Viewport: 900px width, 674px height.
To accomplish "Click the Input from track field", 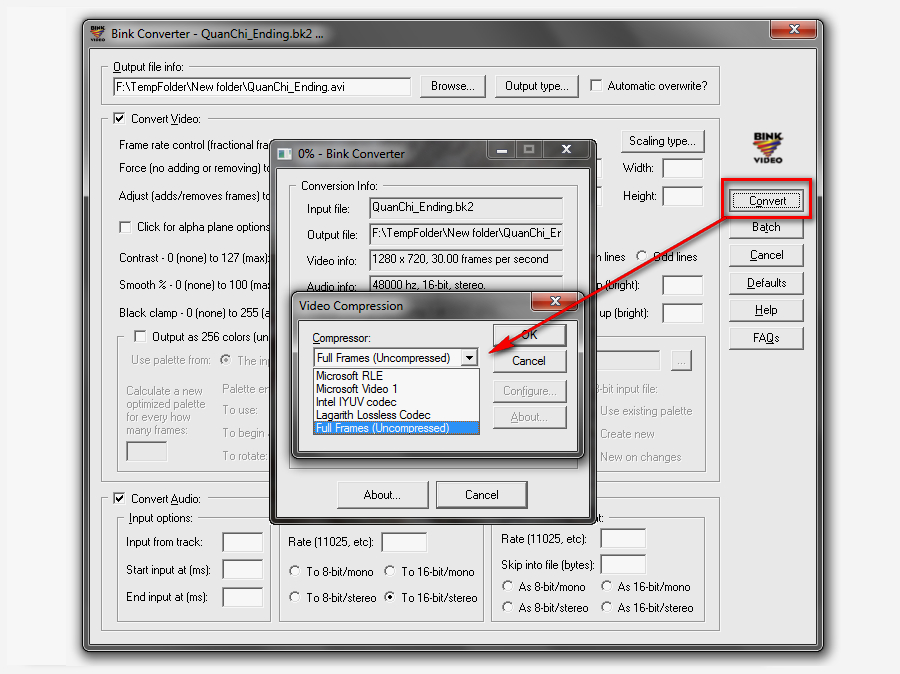I will pos(243,542).
